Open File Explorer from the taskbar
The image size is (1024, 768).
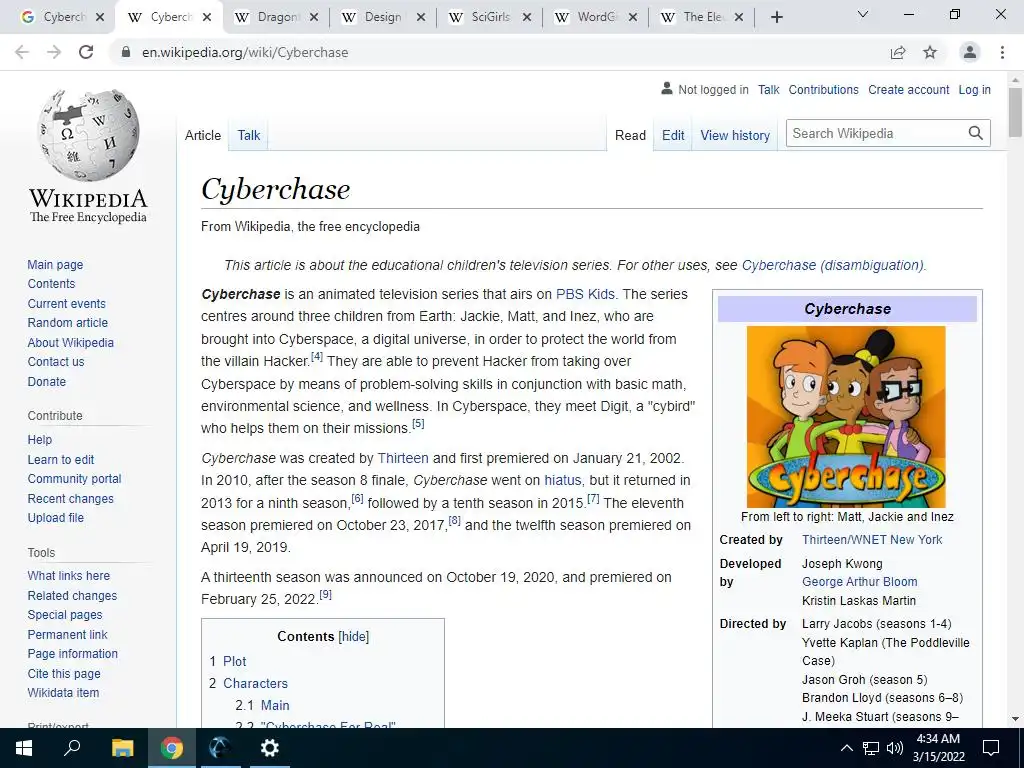click(x=122, y=748)
